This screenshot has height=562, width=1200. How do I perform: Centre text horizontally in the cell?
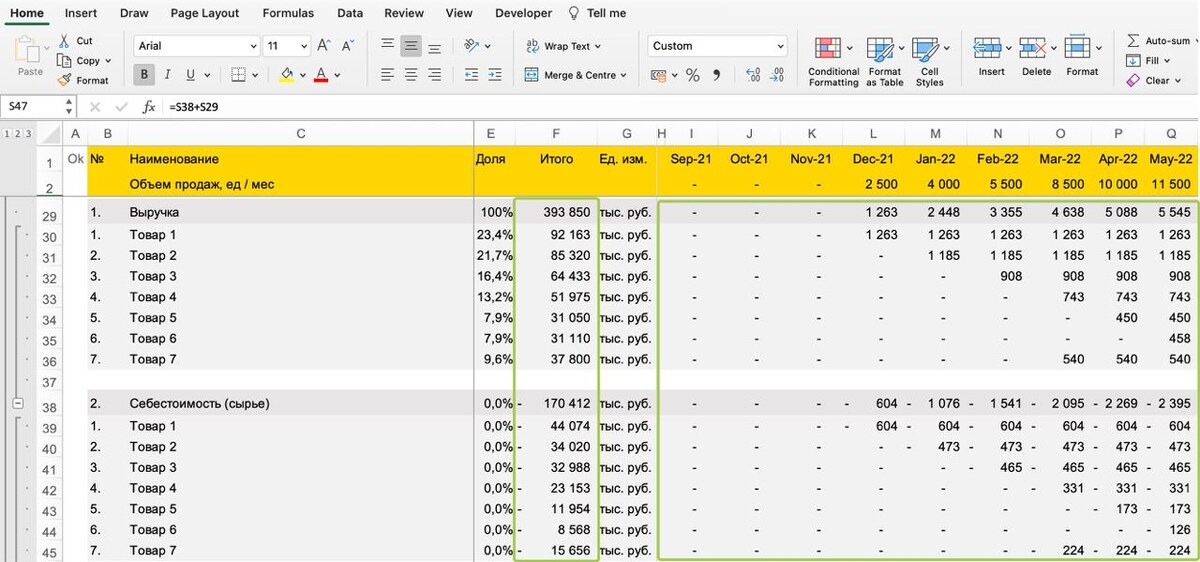tap(410, 75)
